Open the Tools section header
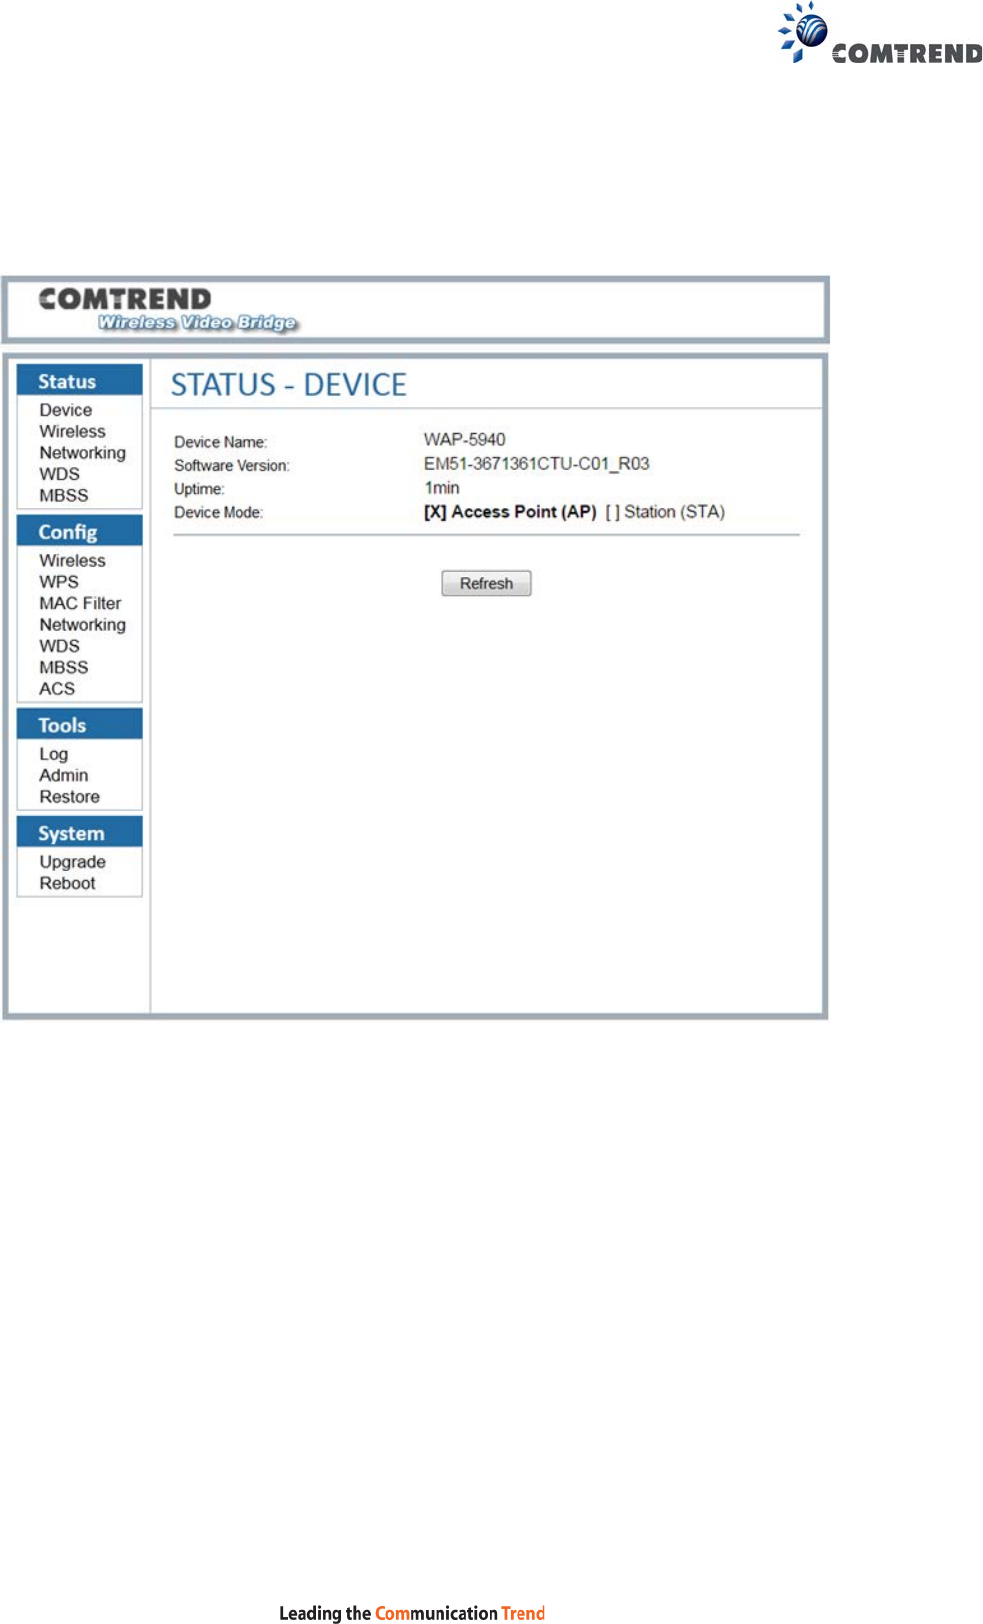This screenshot has width=983, height=1624. click(80, 724)
